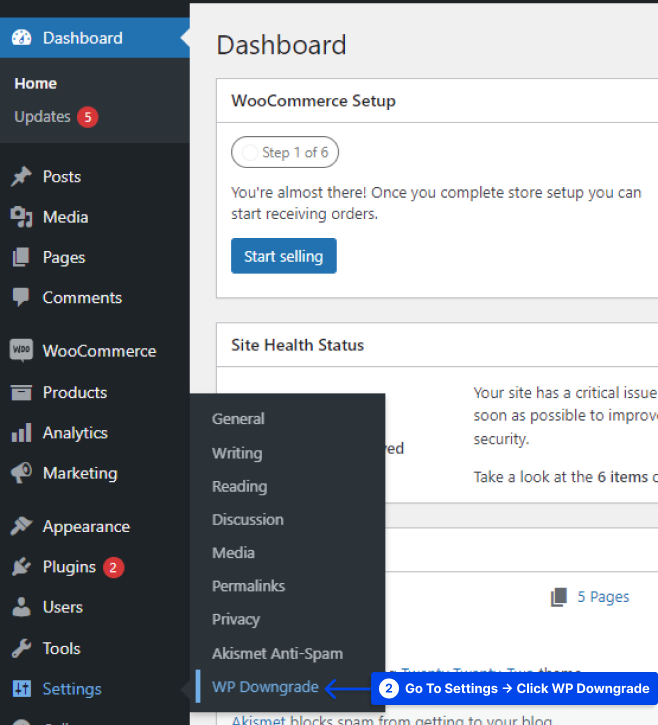Select Privacy in Settings flyout
This screenshot has height=725, width=658.
tap(236, 620)
